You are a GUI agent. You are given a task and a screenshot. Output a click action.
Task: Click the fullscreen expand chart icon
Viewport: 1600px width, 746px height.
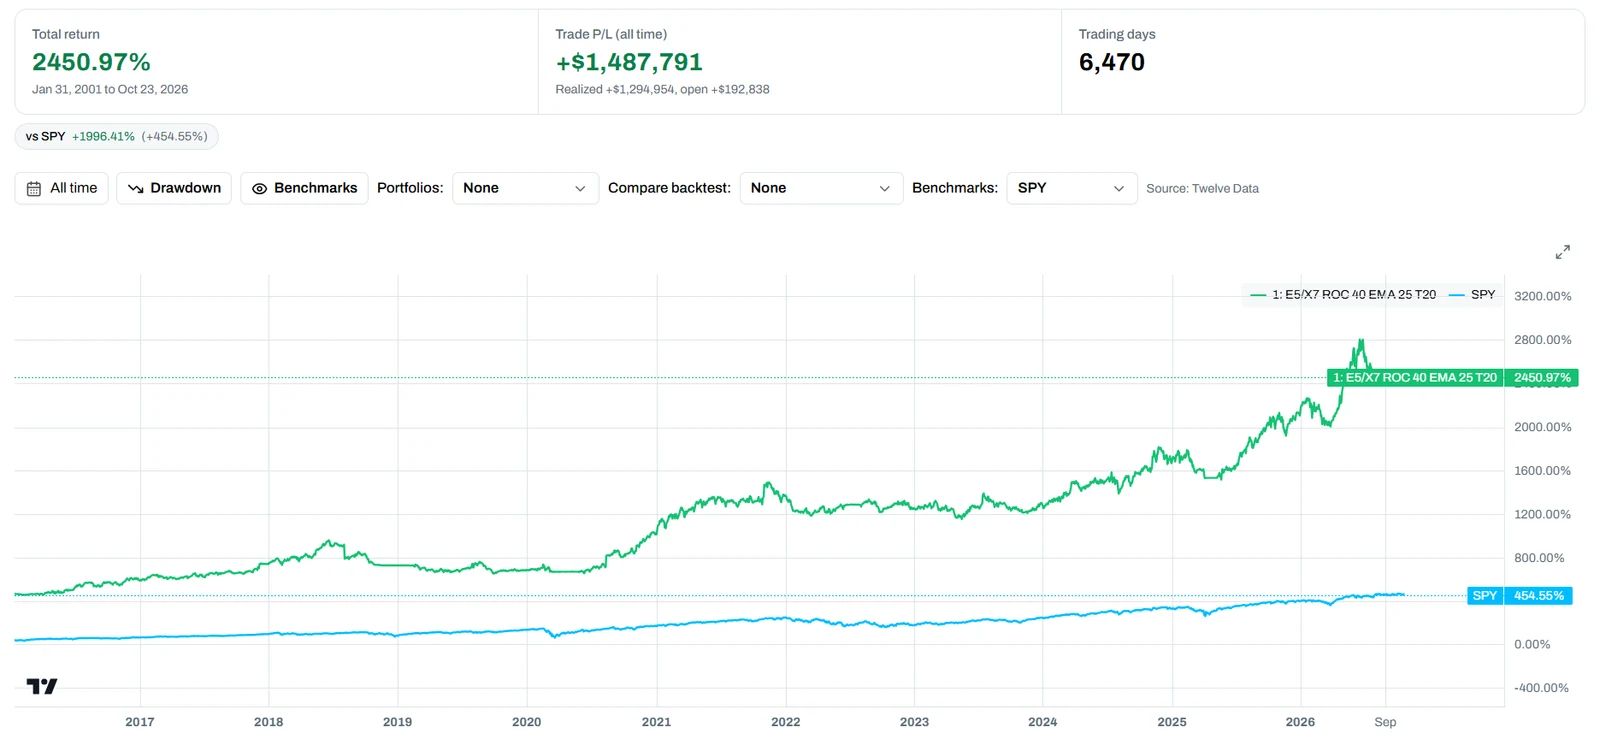(1562, 252)
